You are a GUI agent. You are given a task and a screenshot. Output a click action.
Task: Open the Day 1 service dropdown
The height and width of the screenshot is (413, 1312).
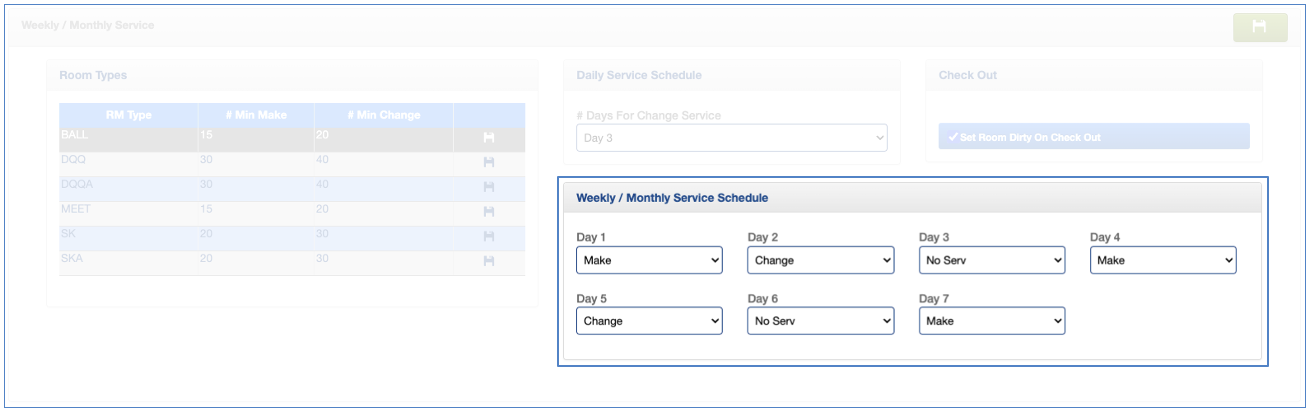point(649,260)
